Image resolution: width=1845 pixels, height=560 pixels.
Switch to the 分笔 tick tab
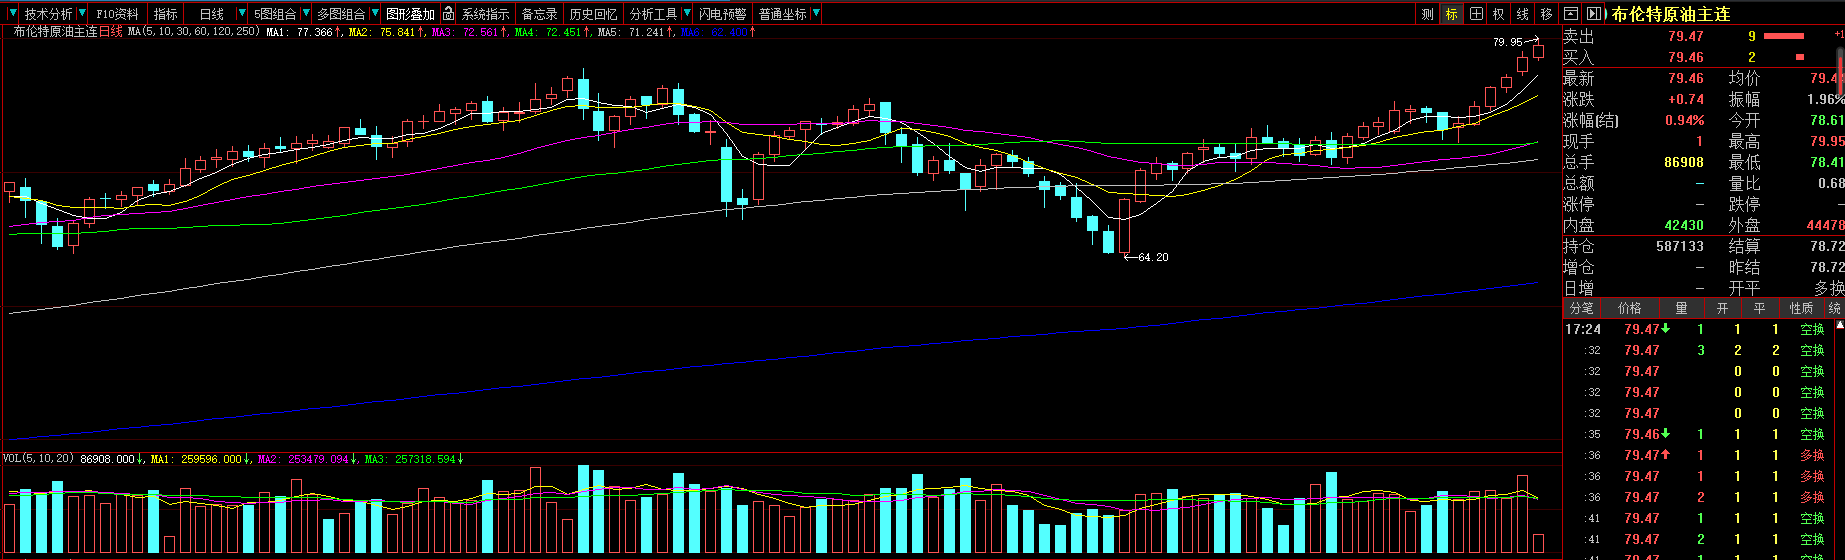pyautogui.click(x=1581, y=308)
